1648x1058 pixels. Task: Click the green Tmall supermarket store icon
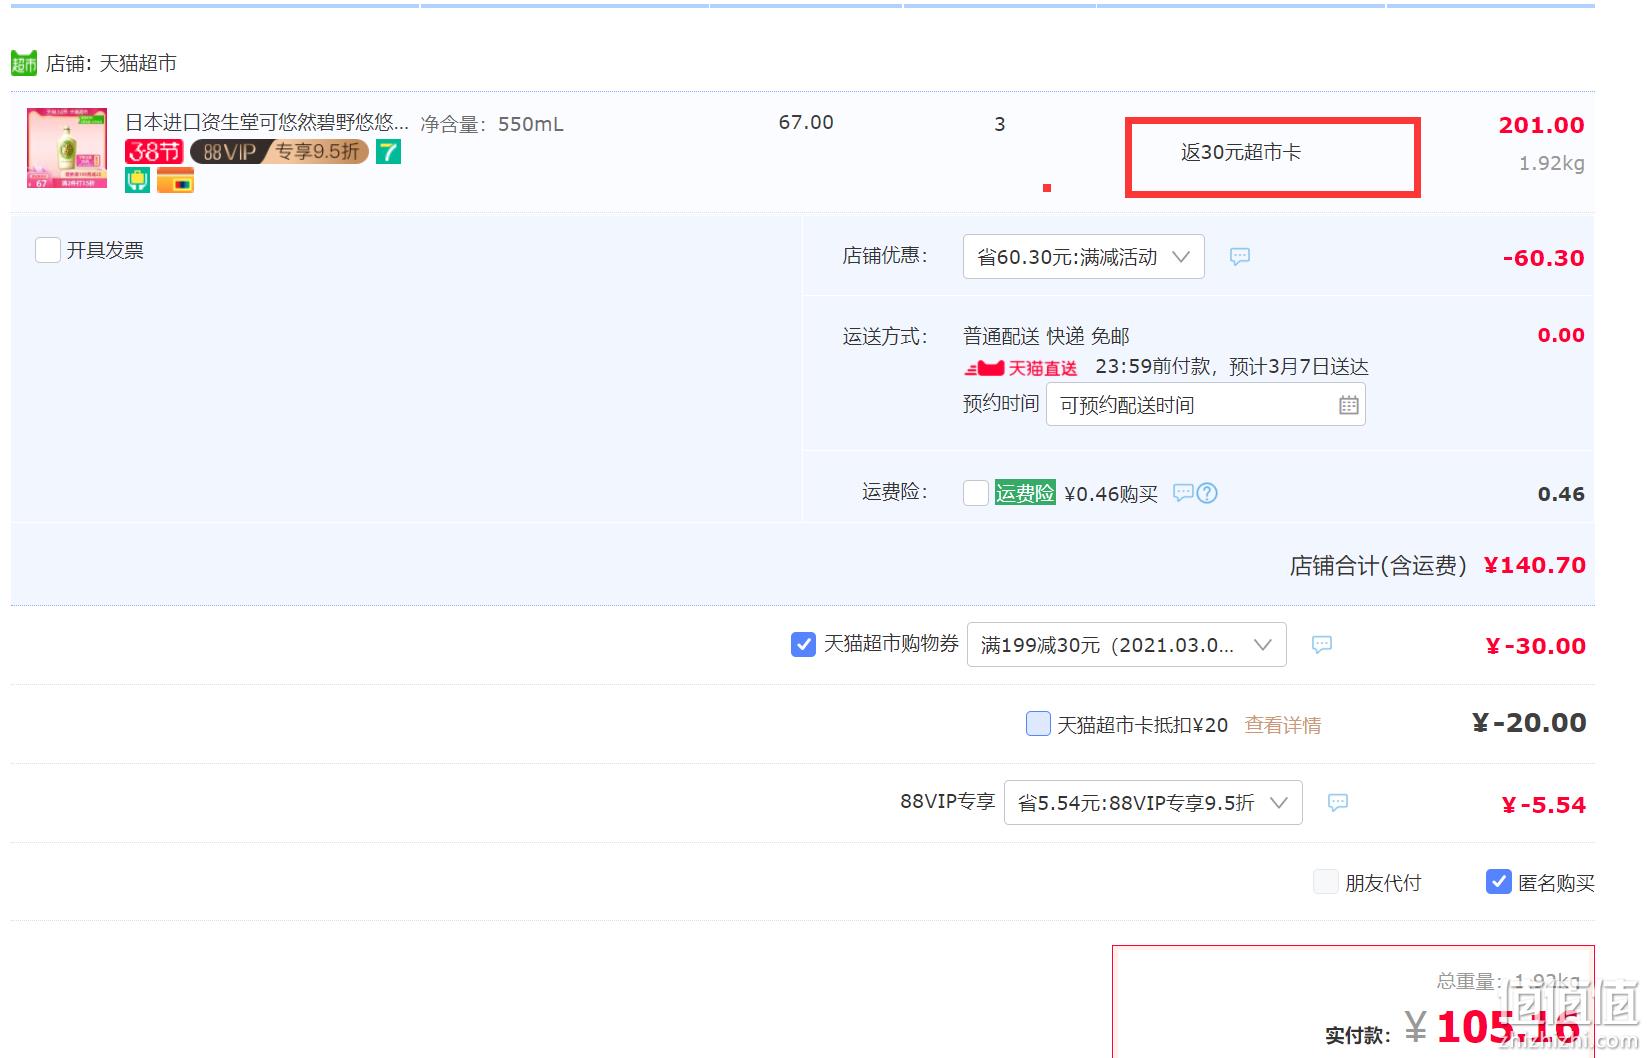tap(24, 64)
